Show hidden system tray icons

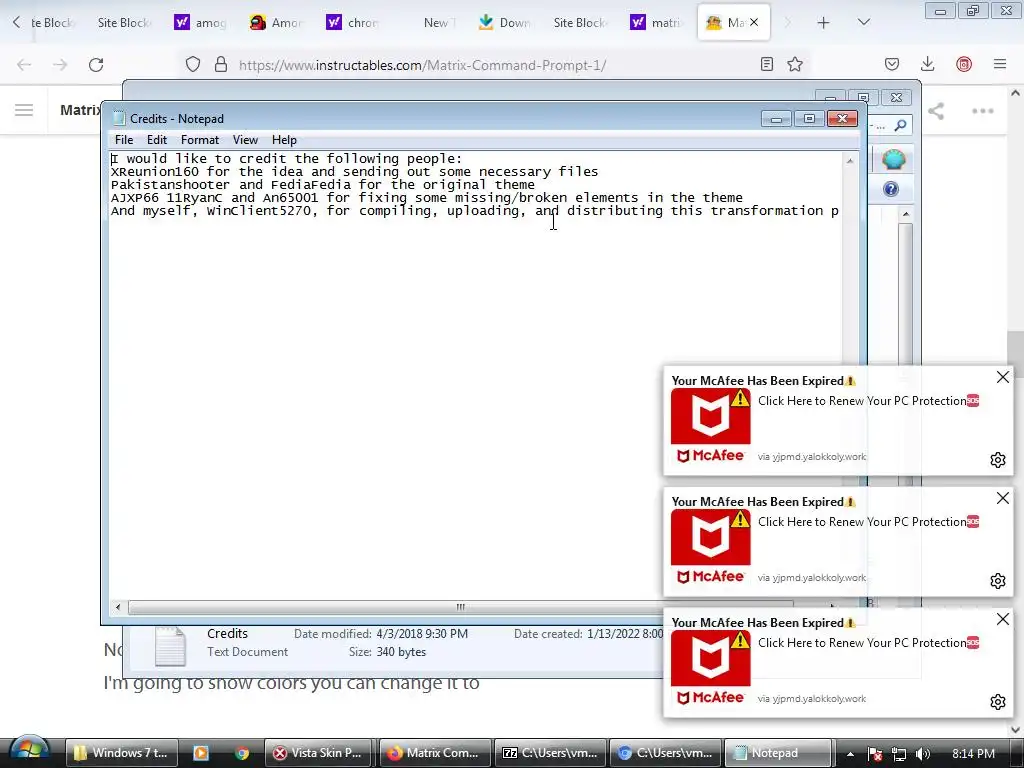point(850,754)
